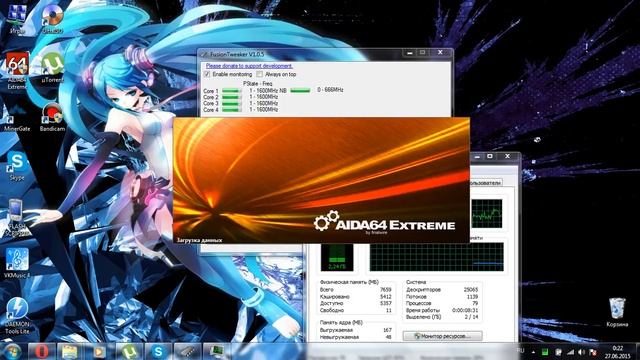Open the media player taskbar icon
The image size is (640, 360).
point(99,351)
